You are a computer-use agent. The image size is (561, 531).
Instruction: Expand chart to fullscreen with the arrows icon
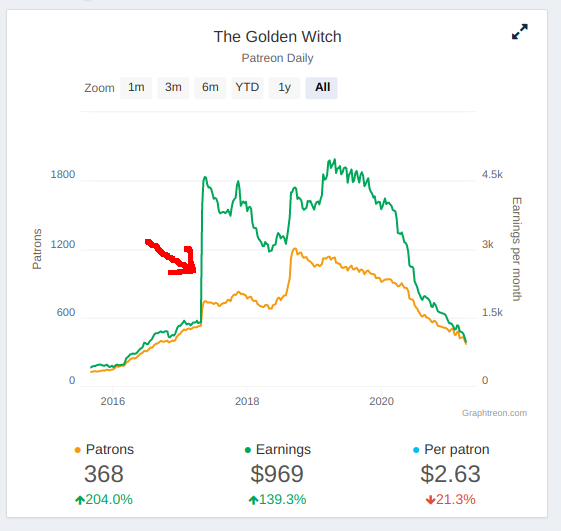pyautogui.click(x=519, y=32)
